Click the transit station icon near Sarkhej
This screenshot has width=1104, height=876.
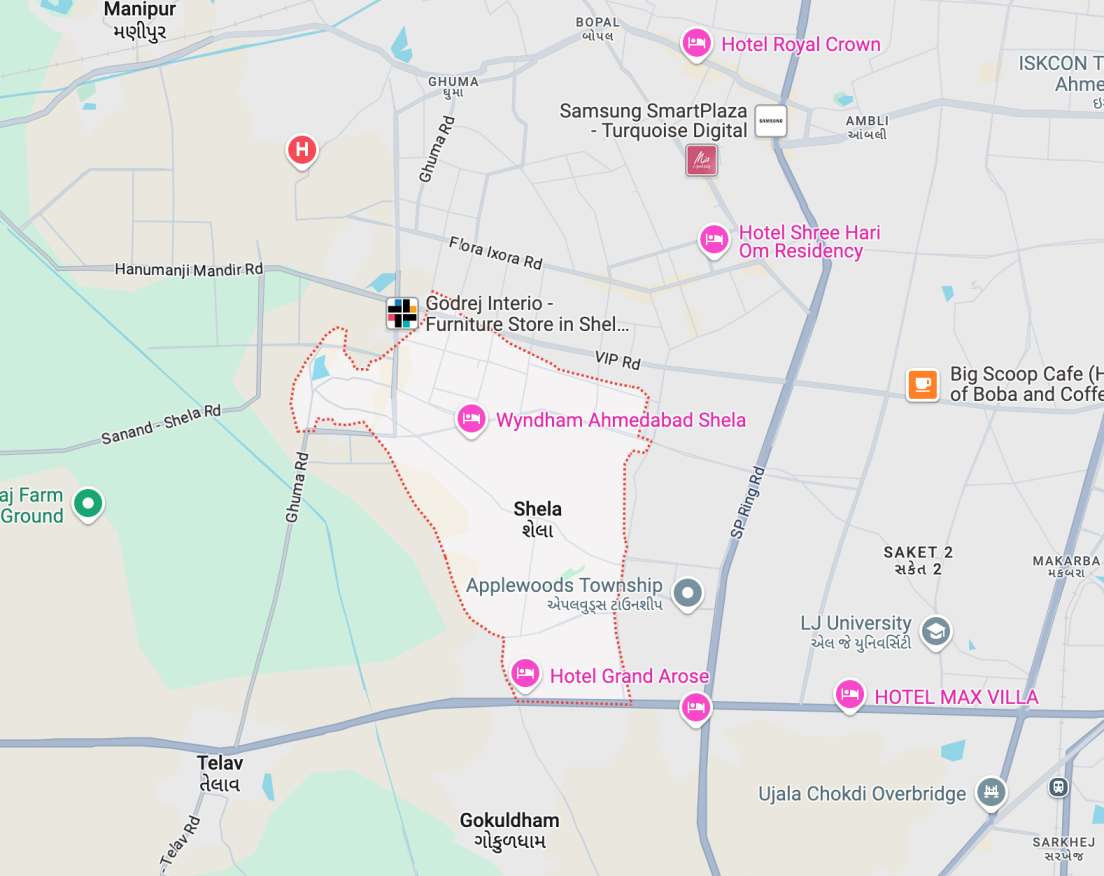pyautogui.click(x=1058, y=787)
